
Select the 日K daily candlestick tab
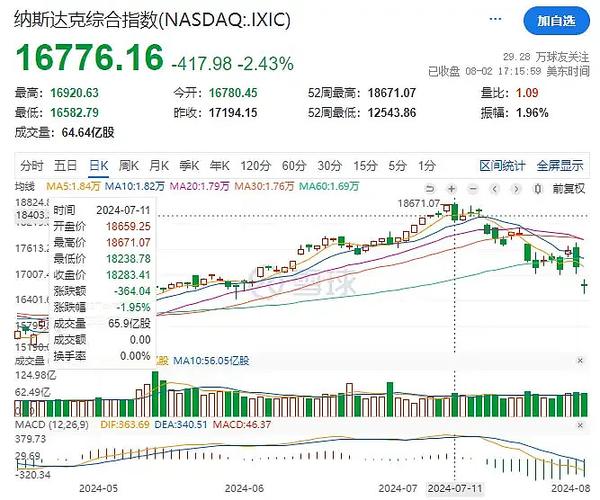click(99, 166)
